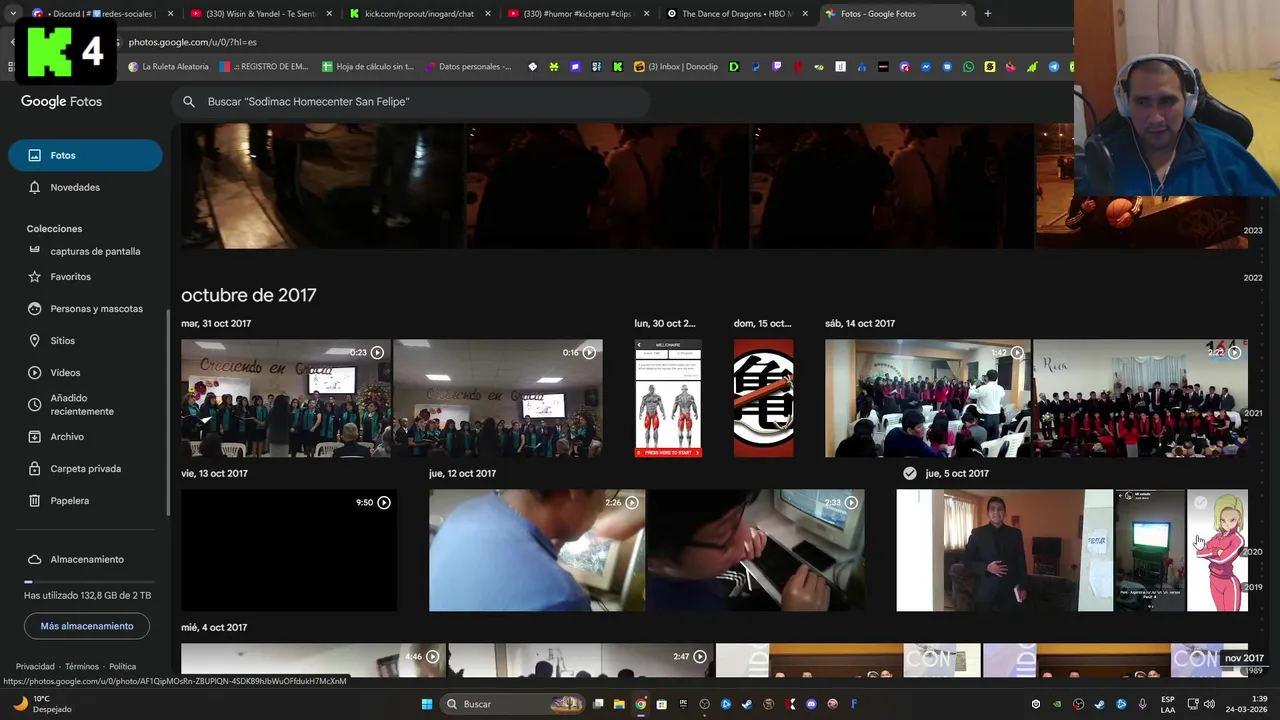1280x720 pixels.
Task: Select all photos from jue, 5 oct 2017
Action: [x=910, y=473]
